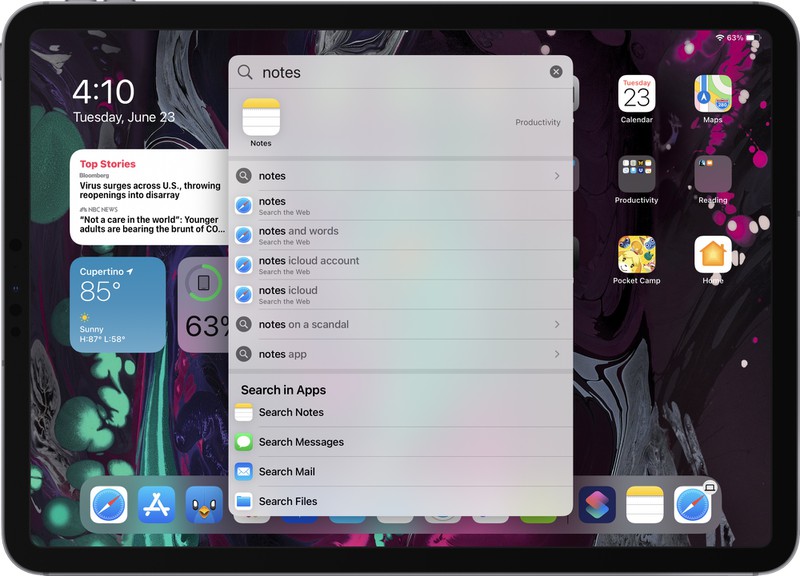Screen dimensions: 800x576
Task: Open the Pocket Camp game
Action: coord(636,255)
